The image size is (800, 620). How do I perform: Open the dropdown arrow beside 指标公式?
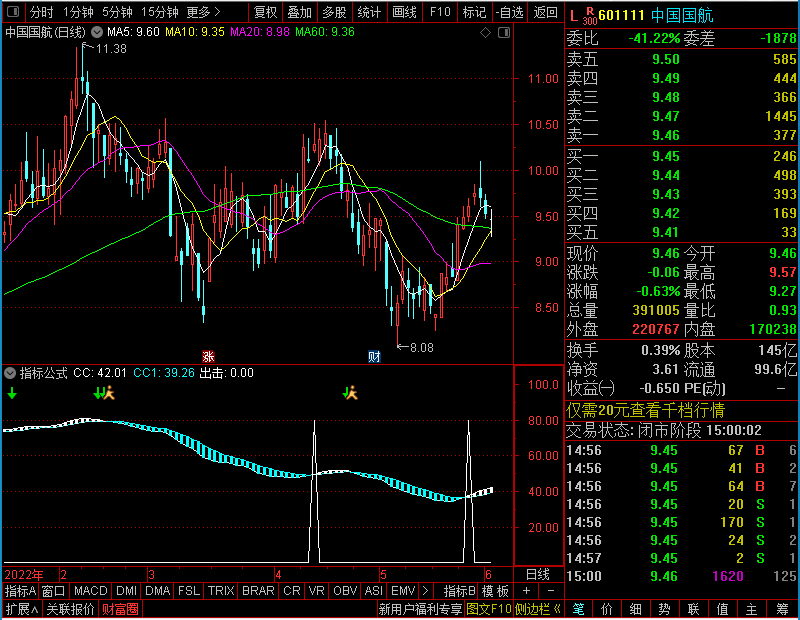click(x=10, y=373)
